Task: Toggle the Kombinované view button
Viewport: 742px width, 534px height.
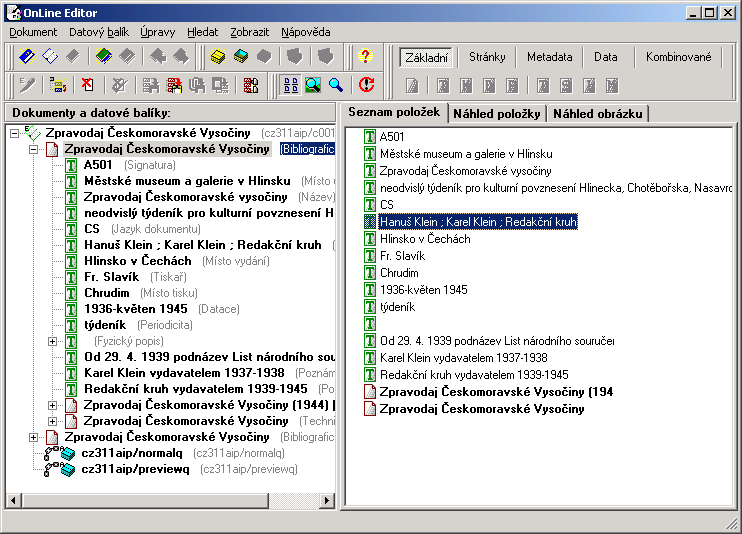Action: pos(679,57)
